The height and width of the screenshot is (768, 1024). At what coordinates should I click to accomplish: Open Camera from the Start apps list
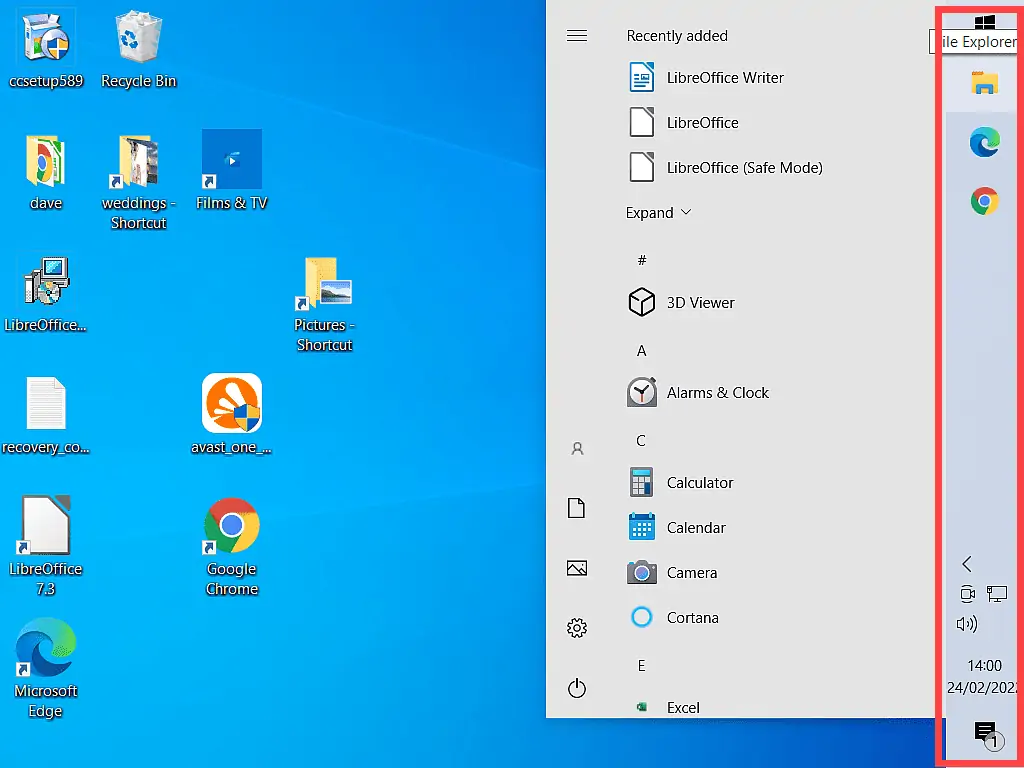(690, 572)
